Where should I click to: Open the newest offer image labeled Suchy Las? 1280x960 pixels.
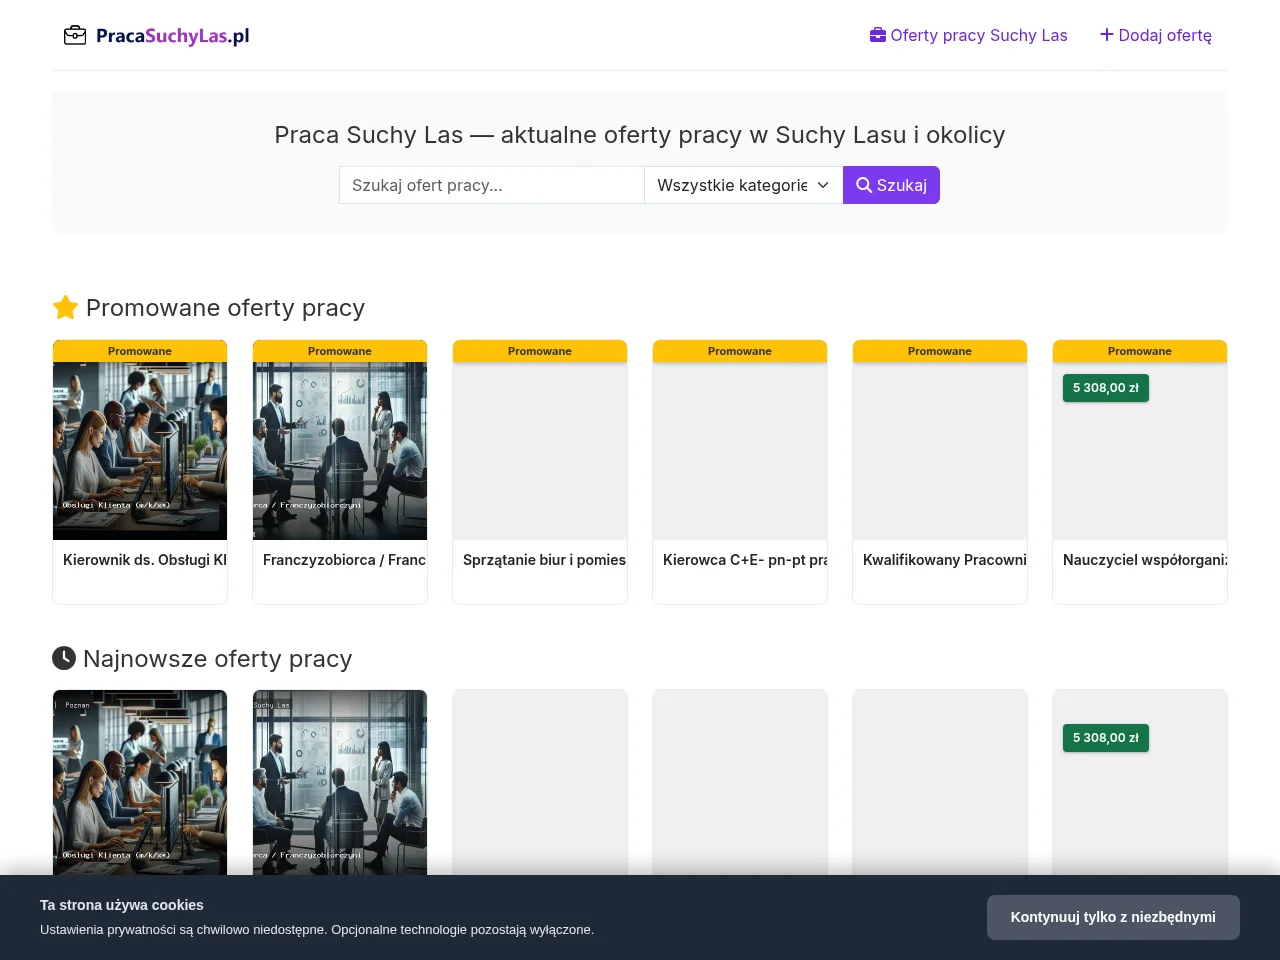[x=340, y=782]
